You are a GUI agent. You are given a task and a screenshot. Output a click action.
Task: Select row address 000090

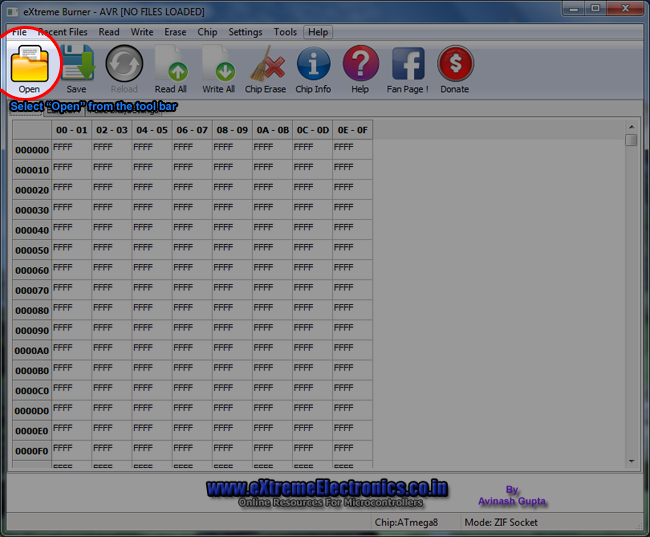(x=32, y=331)
